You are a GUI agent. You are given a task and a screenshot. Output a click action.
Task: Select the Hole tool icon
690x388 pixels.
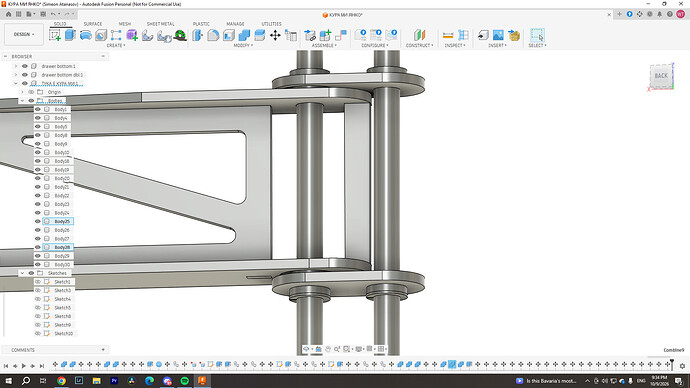coord(101,35)
